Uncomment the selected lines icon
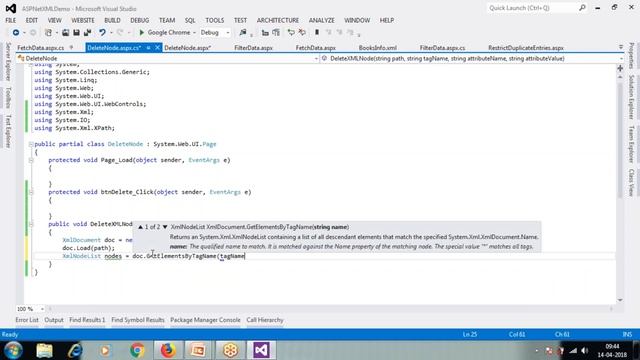 (x=302, y=33)
